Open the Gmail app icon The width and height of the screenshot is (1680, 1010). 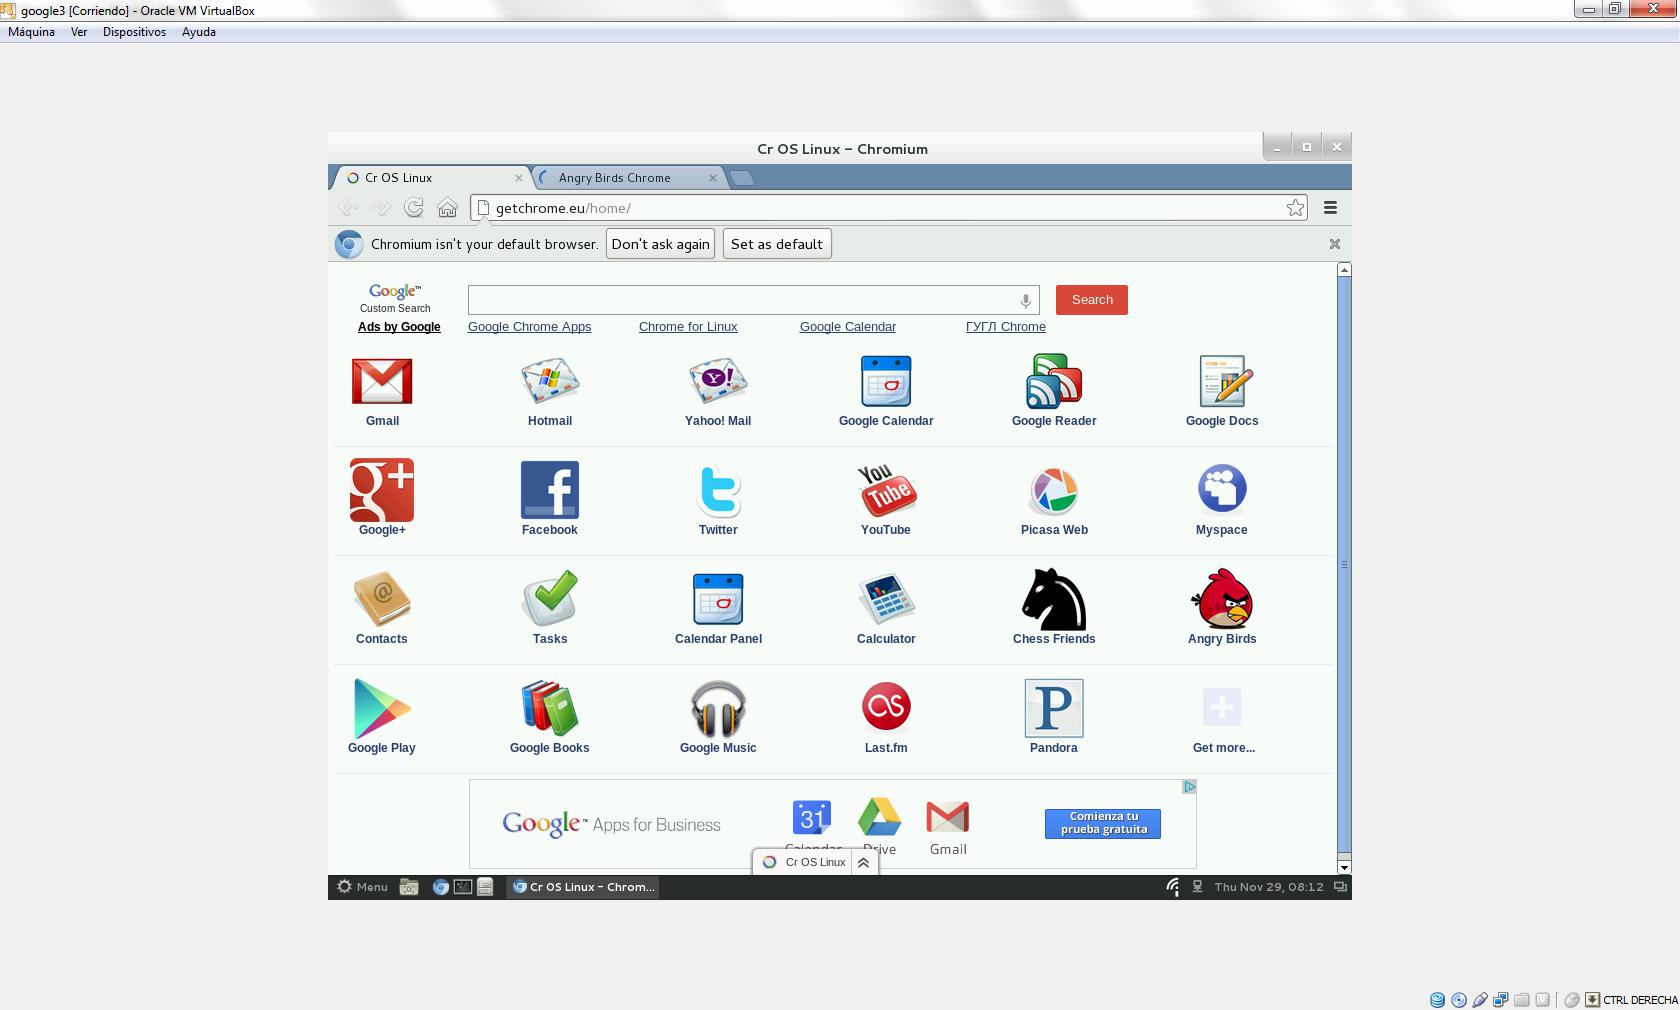pyautogui.click(x=382, y=382)
